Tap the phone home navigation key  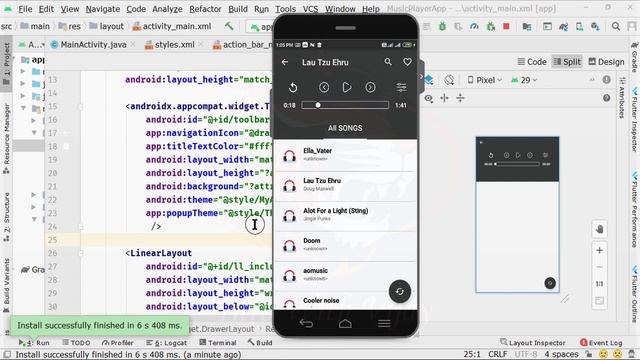[345, 324]
